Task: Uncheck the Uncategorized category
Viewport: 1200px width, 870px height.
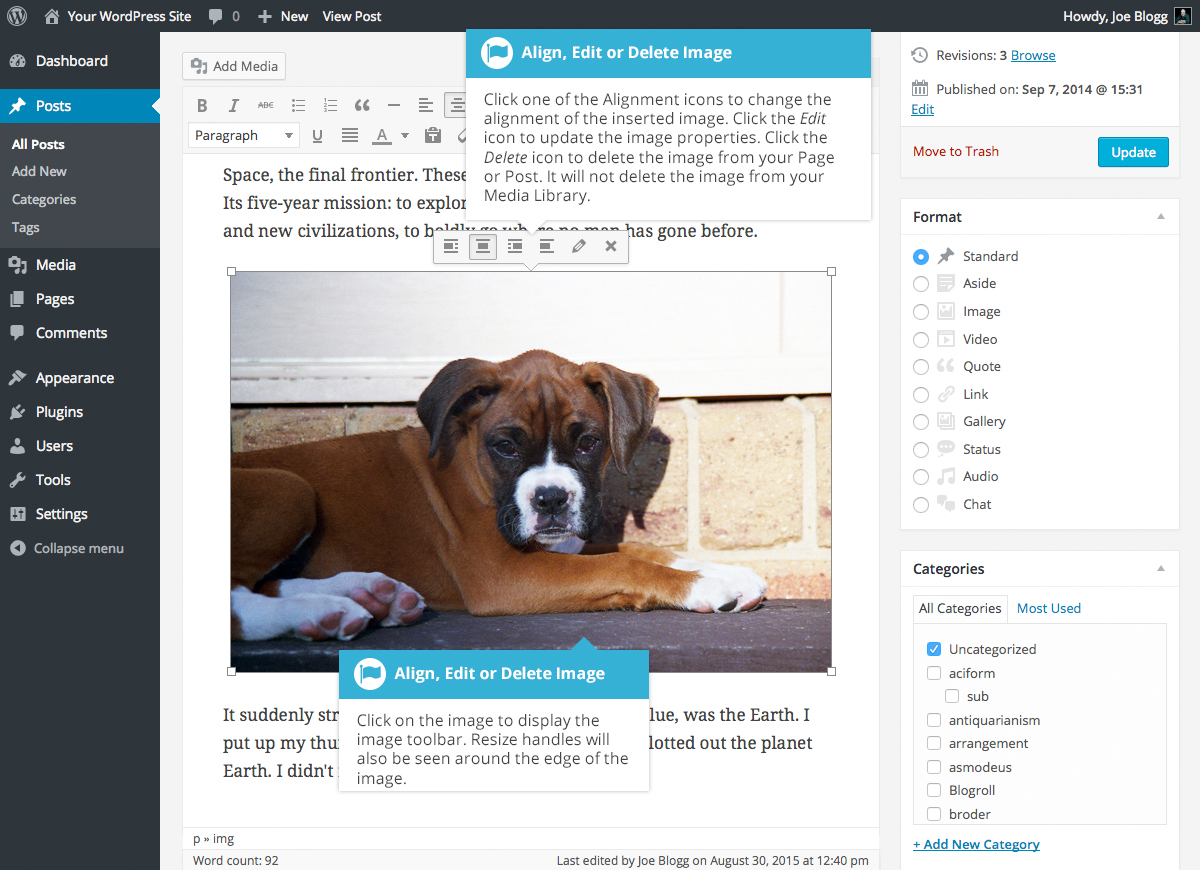Action: pos(934,649)
